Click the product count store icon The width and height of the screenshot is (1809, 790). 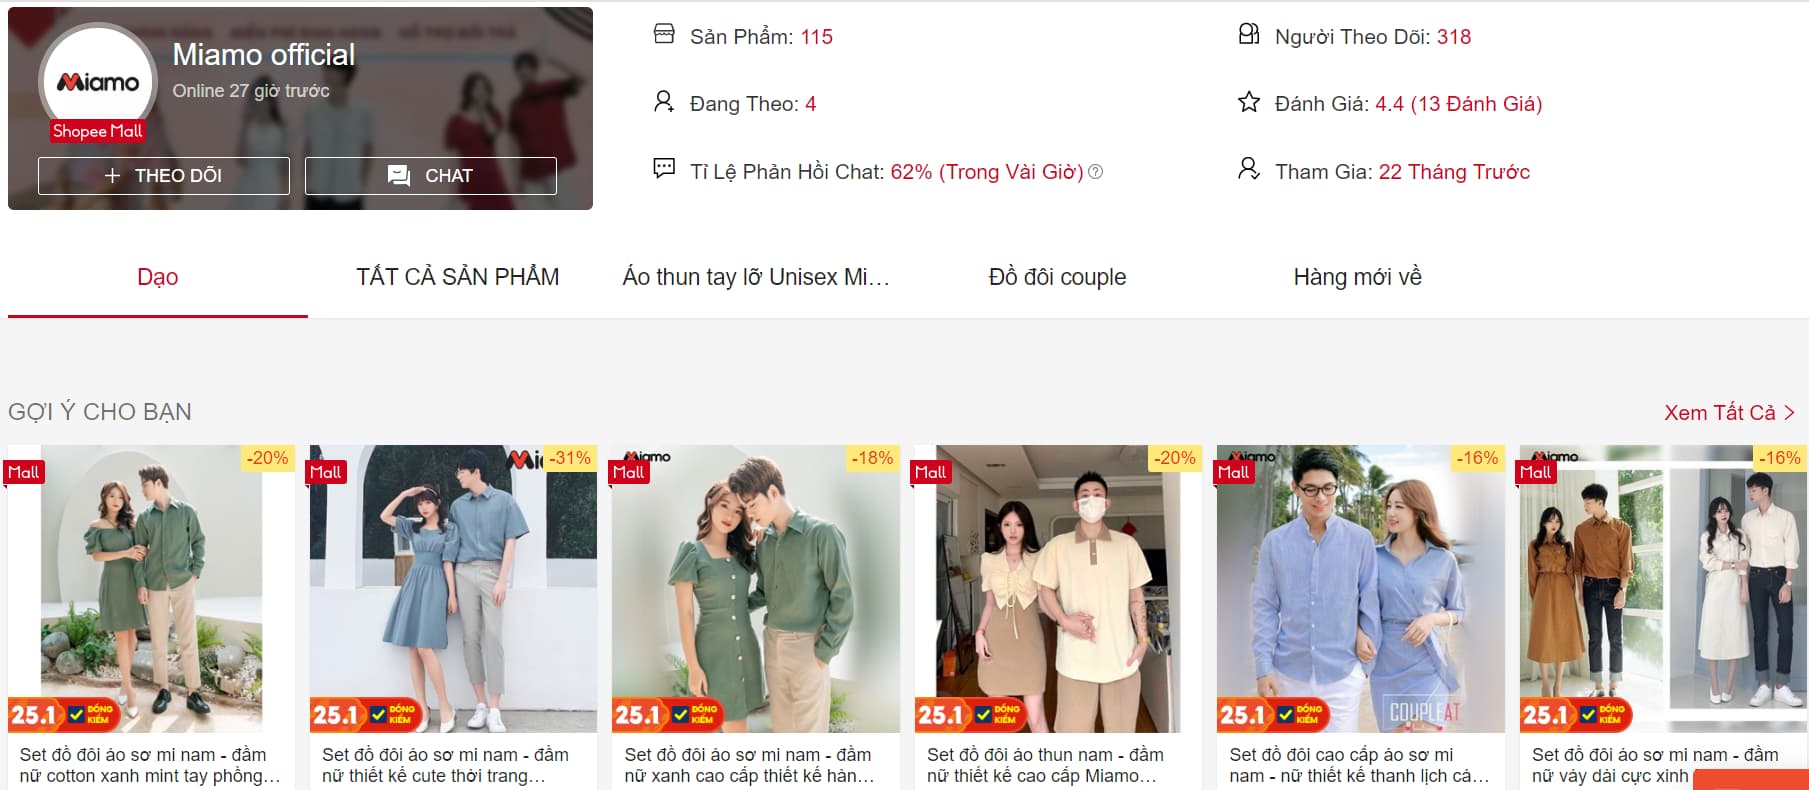pyautogui.click(x=664, y=35)
